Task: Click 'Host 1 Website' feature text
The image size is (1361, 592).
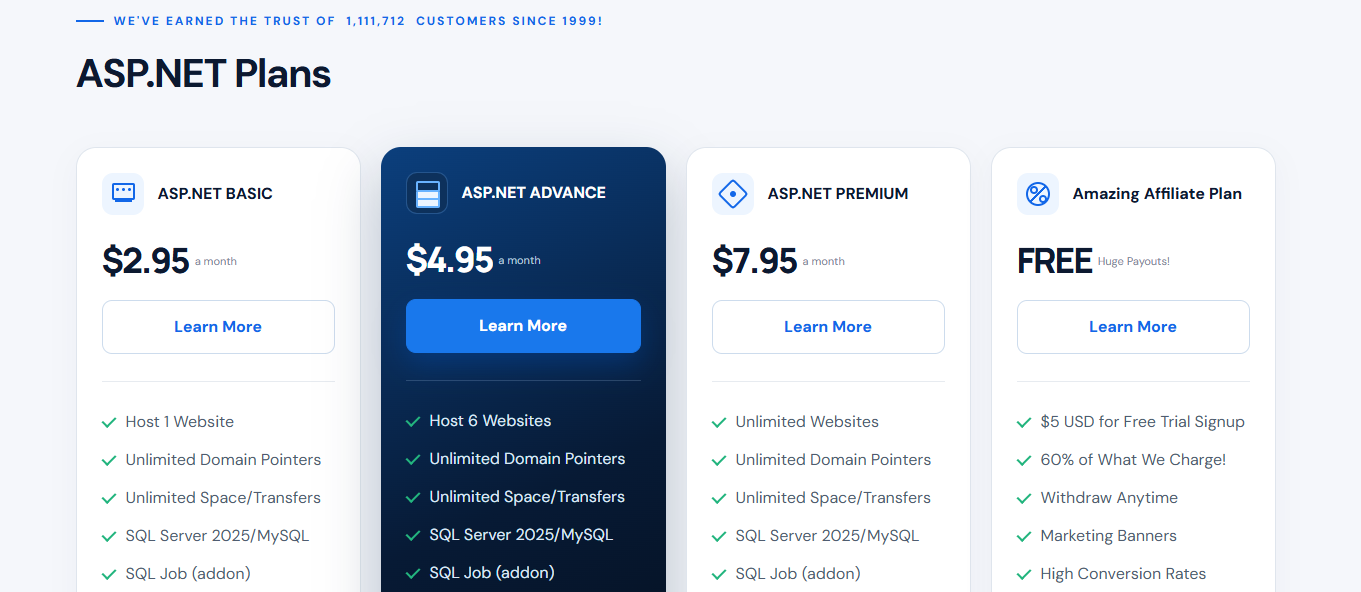Action: 180,422
